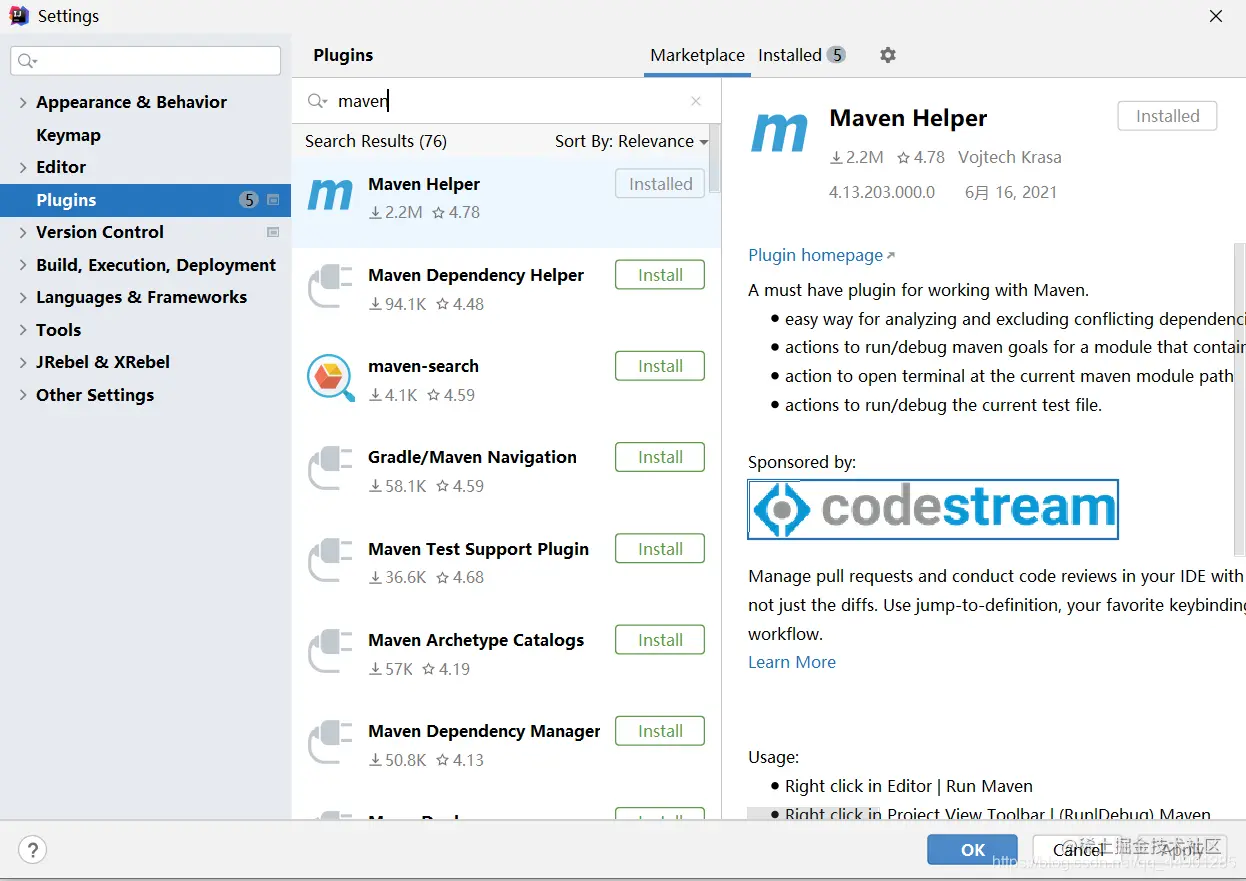1246x881 pixels.
Task: Click the Cancel button
Action: point(1078,850)
